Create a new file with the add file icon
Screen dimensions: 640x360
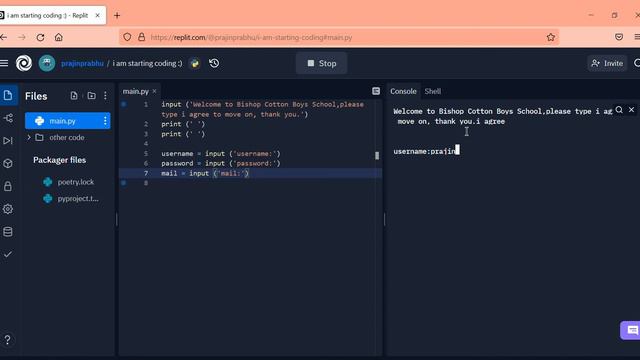coord(74,96)
